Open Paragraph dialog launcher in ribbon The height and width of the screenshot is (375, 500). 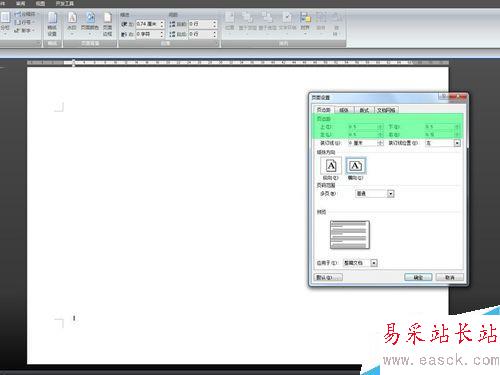(x=216, y=43)
